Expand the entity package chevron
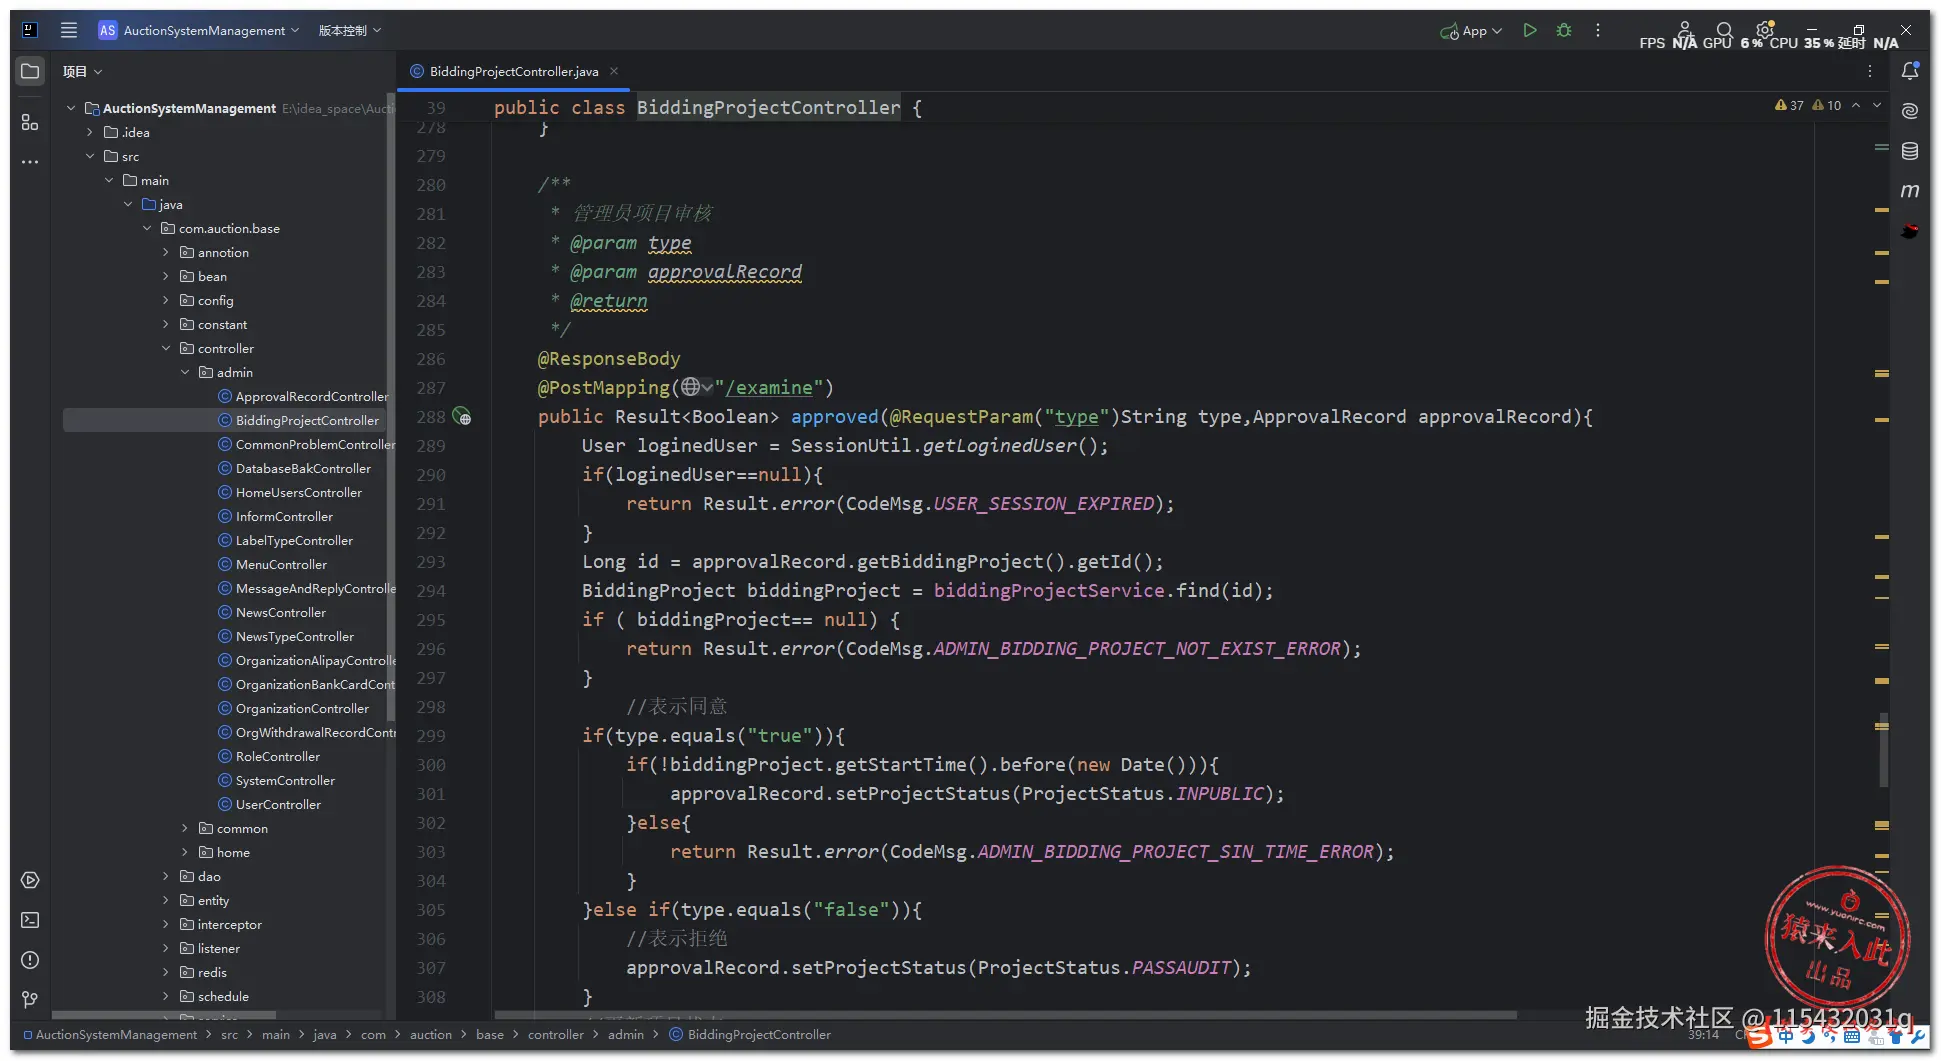 166,900
